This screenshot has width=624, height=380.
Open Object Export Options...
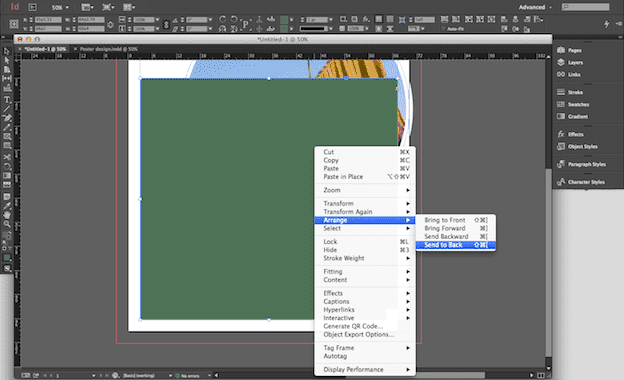(365, 335)
